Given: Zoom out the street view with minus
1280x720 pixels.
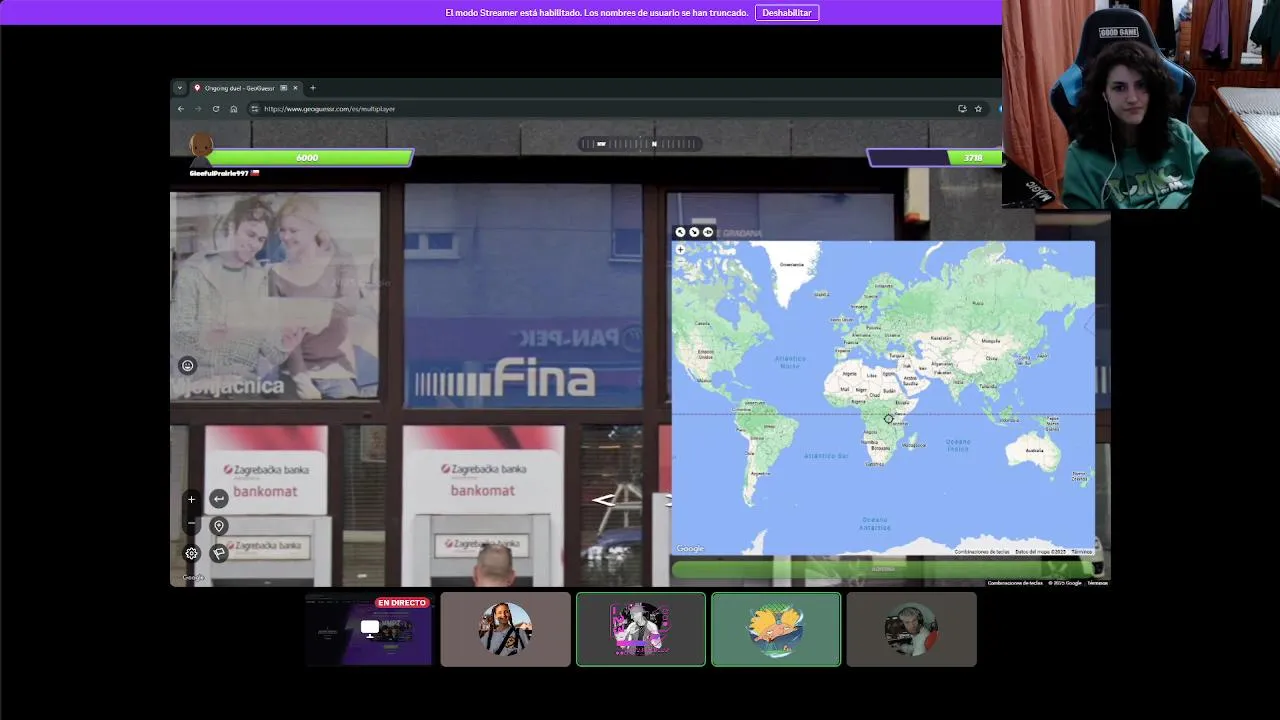Looking at the screenshot, I should coord(192,523).
